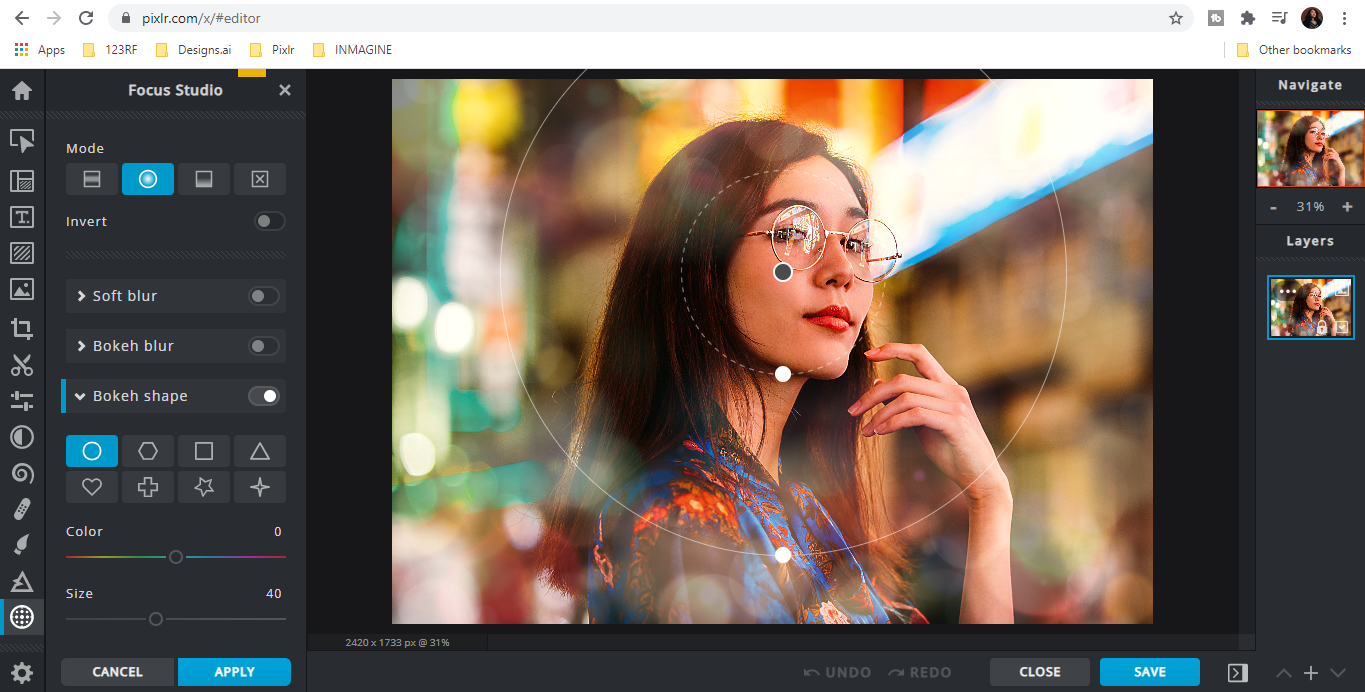Image resolution: width=1365 pixels, height=692 pixels.
Task: Apply the Focus Studio effect
Action: pyautogui.click(x=234, y=672)
